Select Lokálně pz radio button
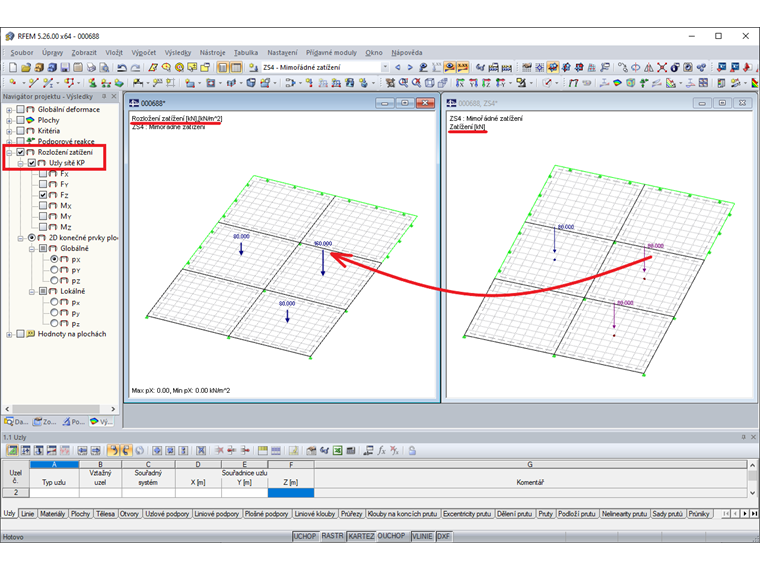The image size is (760, 570). coord(54,323)
